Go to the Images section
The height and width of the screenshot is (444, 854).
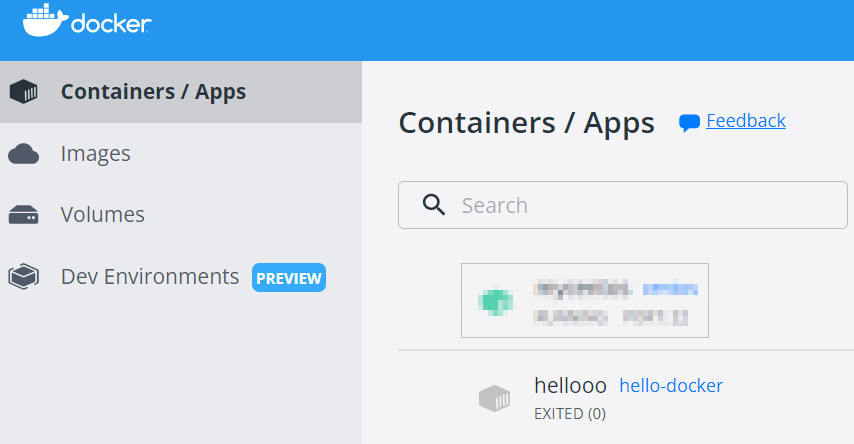pyautogui.click(x=95, y=154)
